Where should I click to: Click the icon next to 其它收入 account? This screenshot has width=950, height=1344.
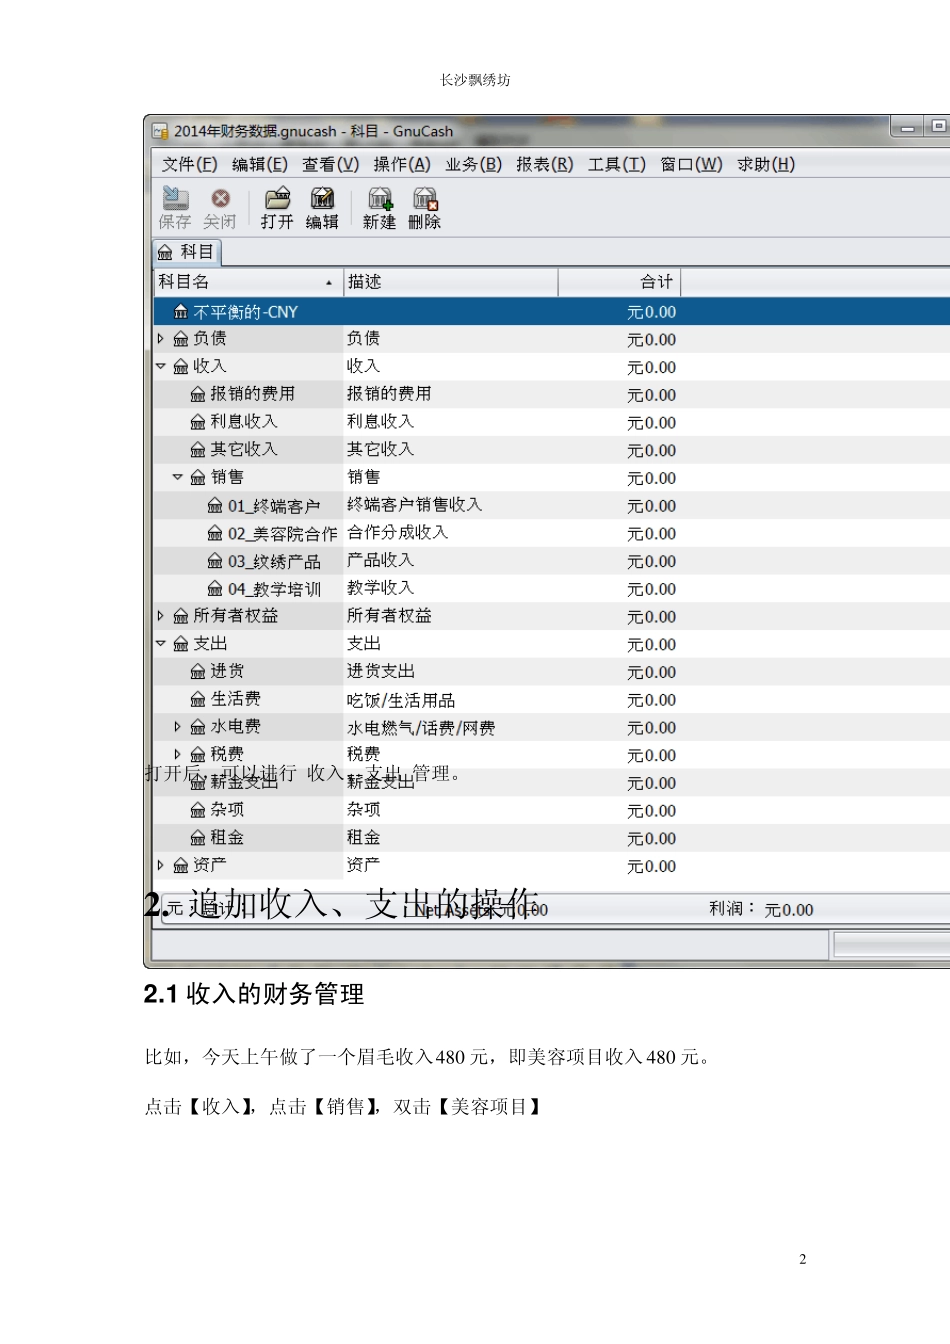pos(198,450)
